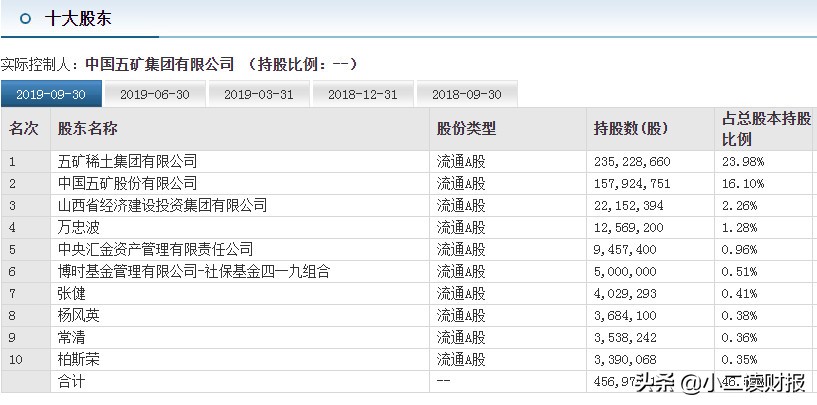Click the 持股数(股) column header

[630, 129]
